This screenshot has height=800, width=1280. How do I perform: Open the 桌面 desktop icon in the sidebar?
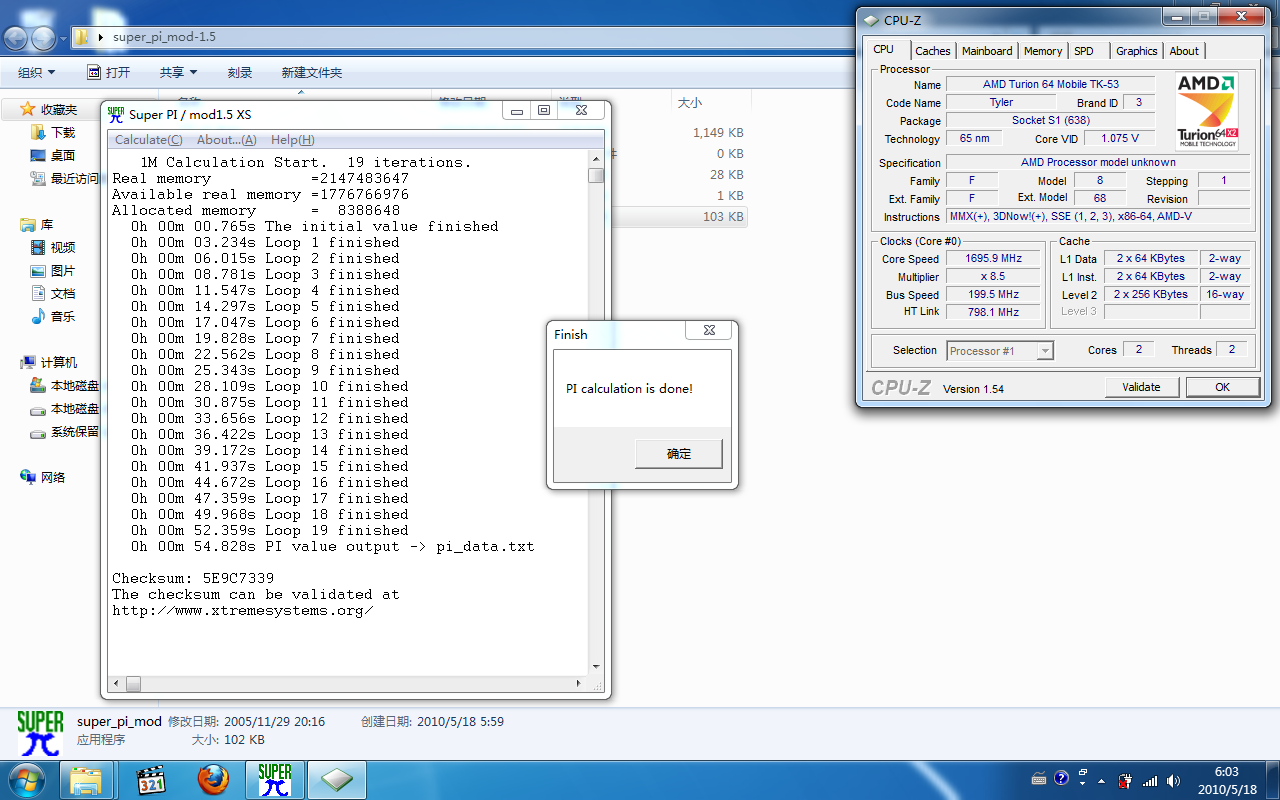(x=38, y=155)
